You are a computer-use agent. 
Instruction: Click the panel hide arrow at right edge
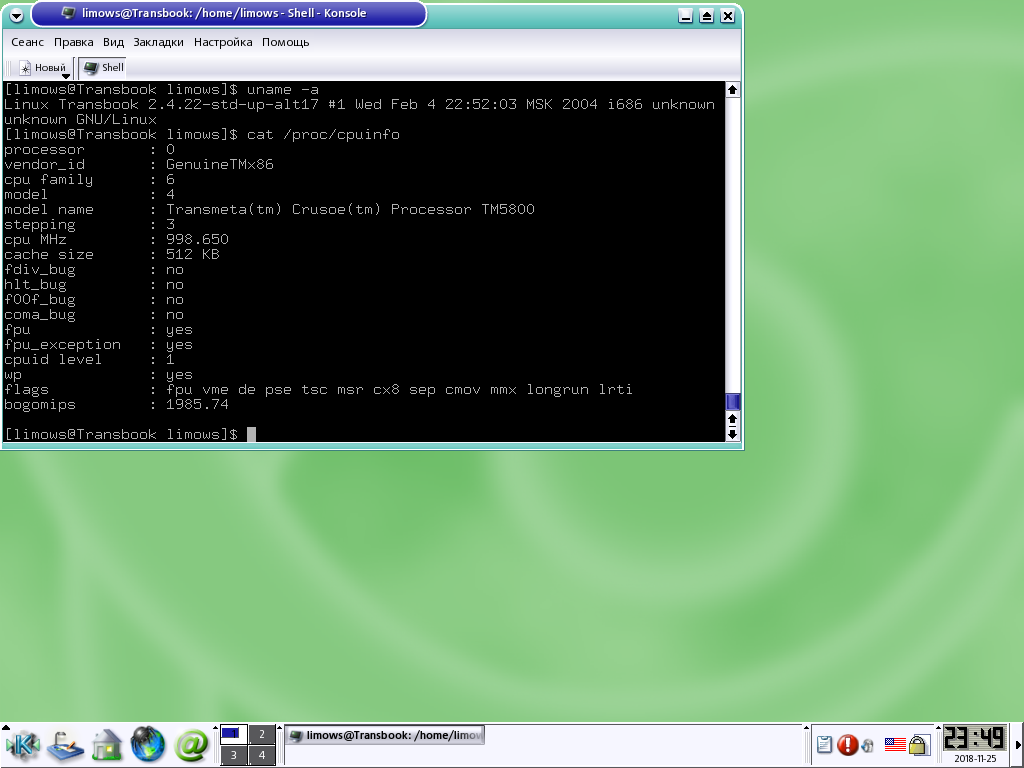(x=1018, y=744)
